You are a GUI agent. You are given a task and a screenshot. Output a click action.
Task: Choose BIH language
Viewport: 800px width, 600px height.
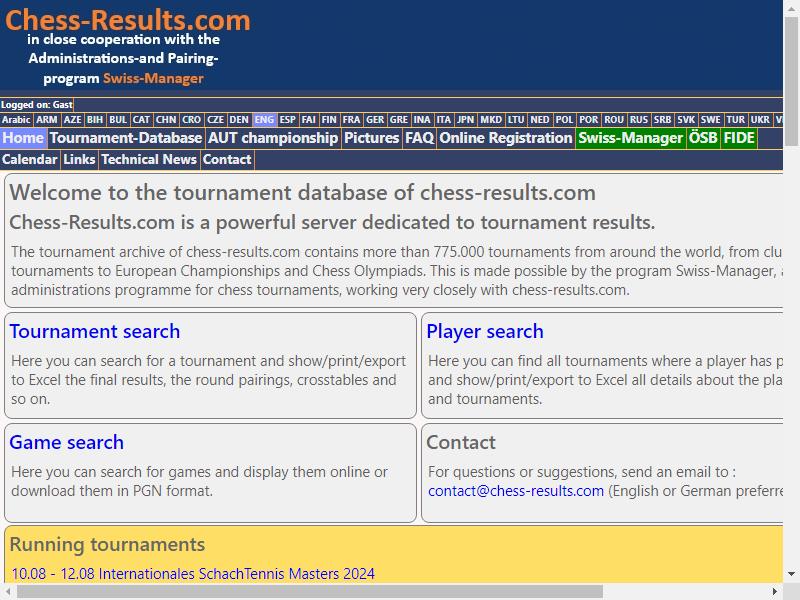95,119
